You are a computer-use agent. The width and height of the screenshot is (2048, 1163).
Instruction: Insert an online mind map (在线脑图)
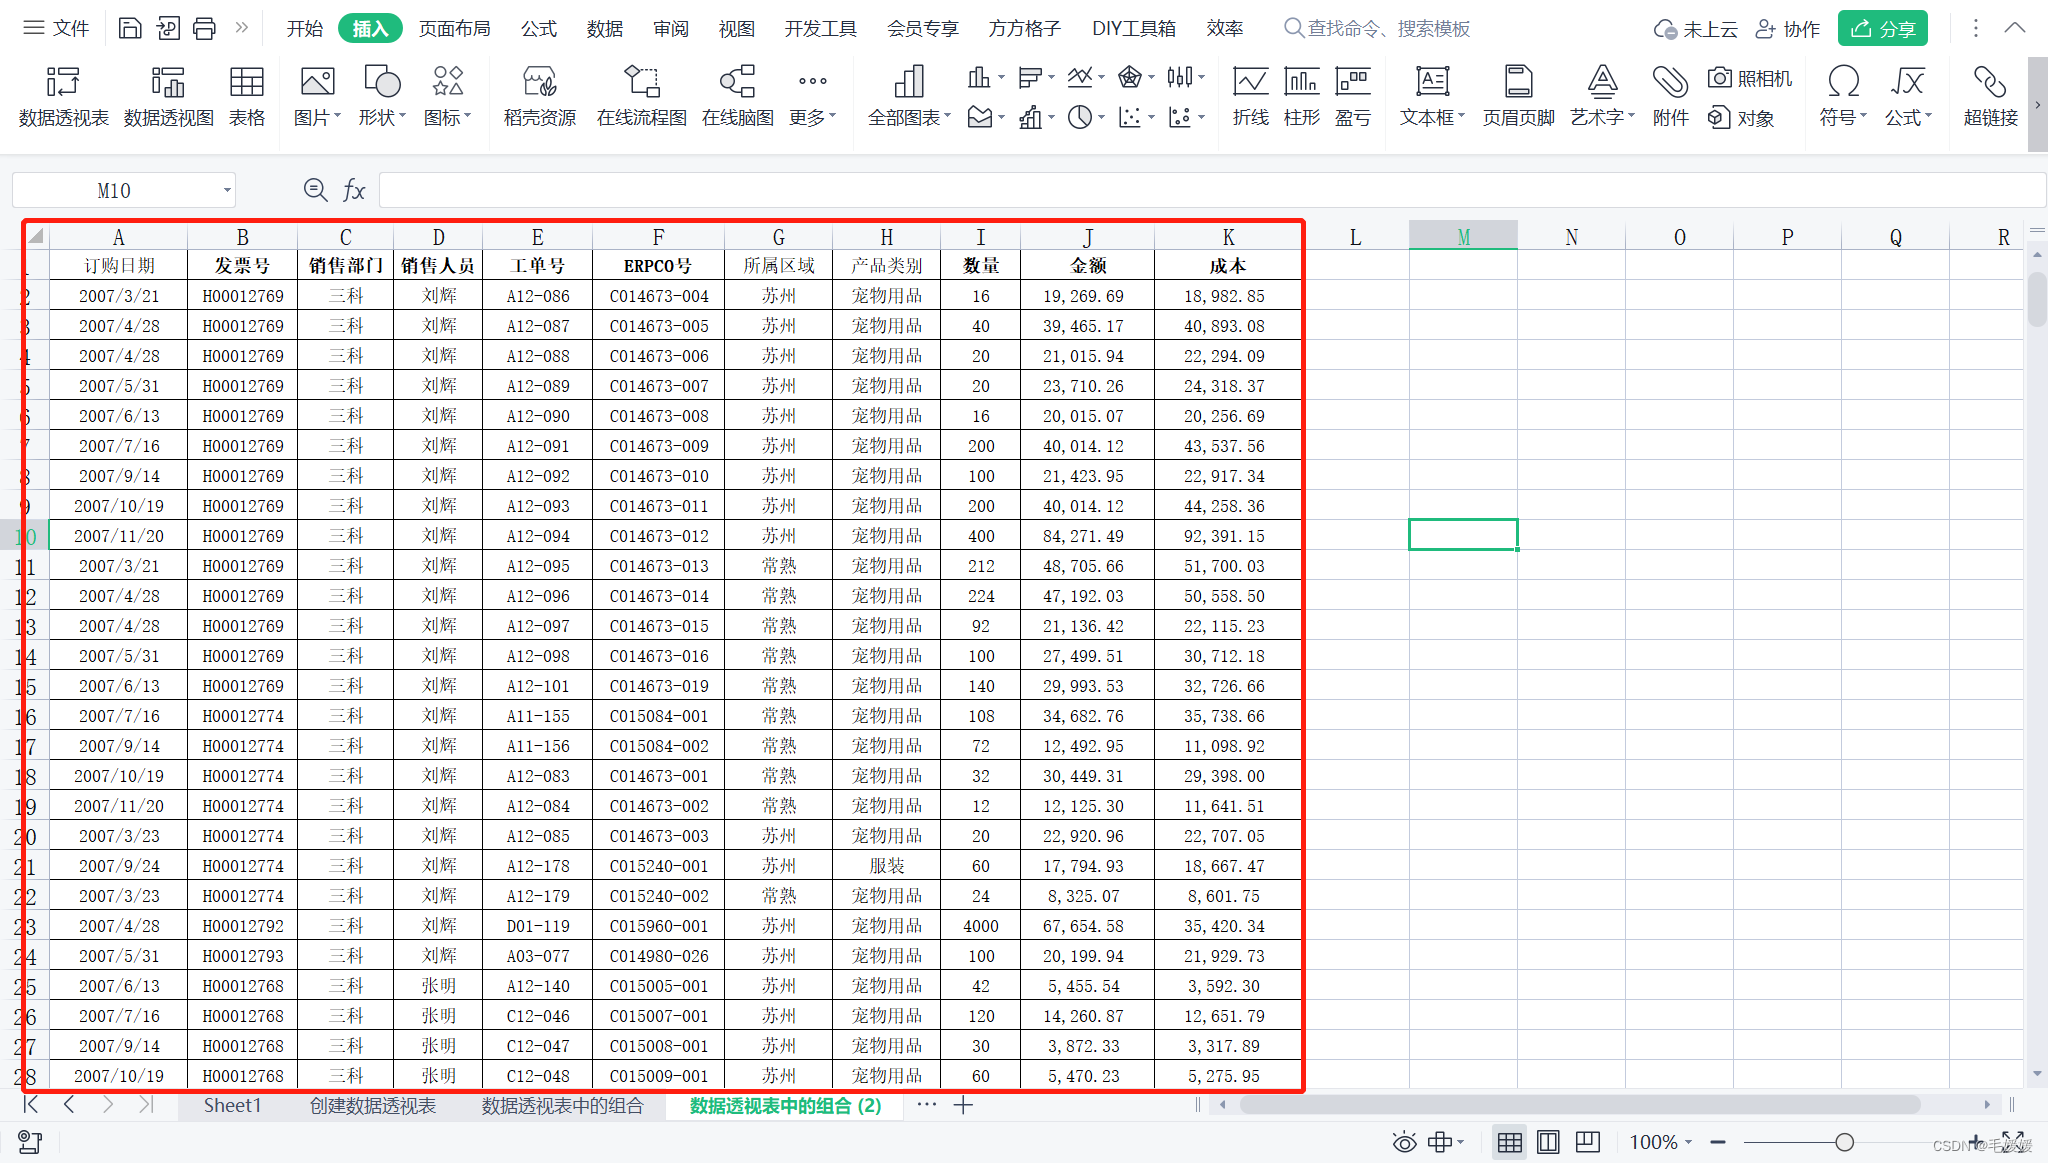click(737, 97)
